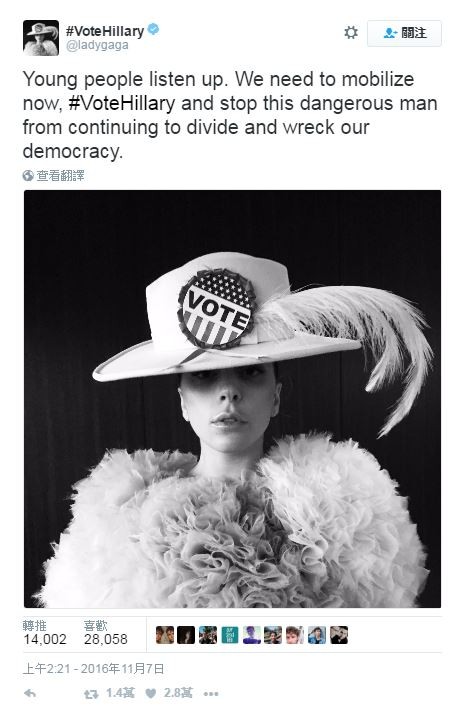Click the blue verified badge
The height and width of the screenshot is (712, 462).
154,30
